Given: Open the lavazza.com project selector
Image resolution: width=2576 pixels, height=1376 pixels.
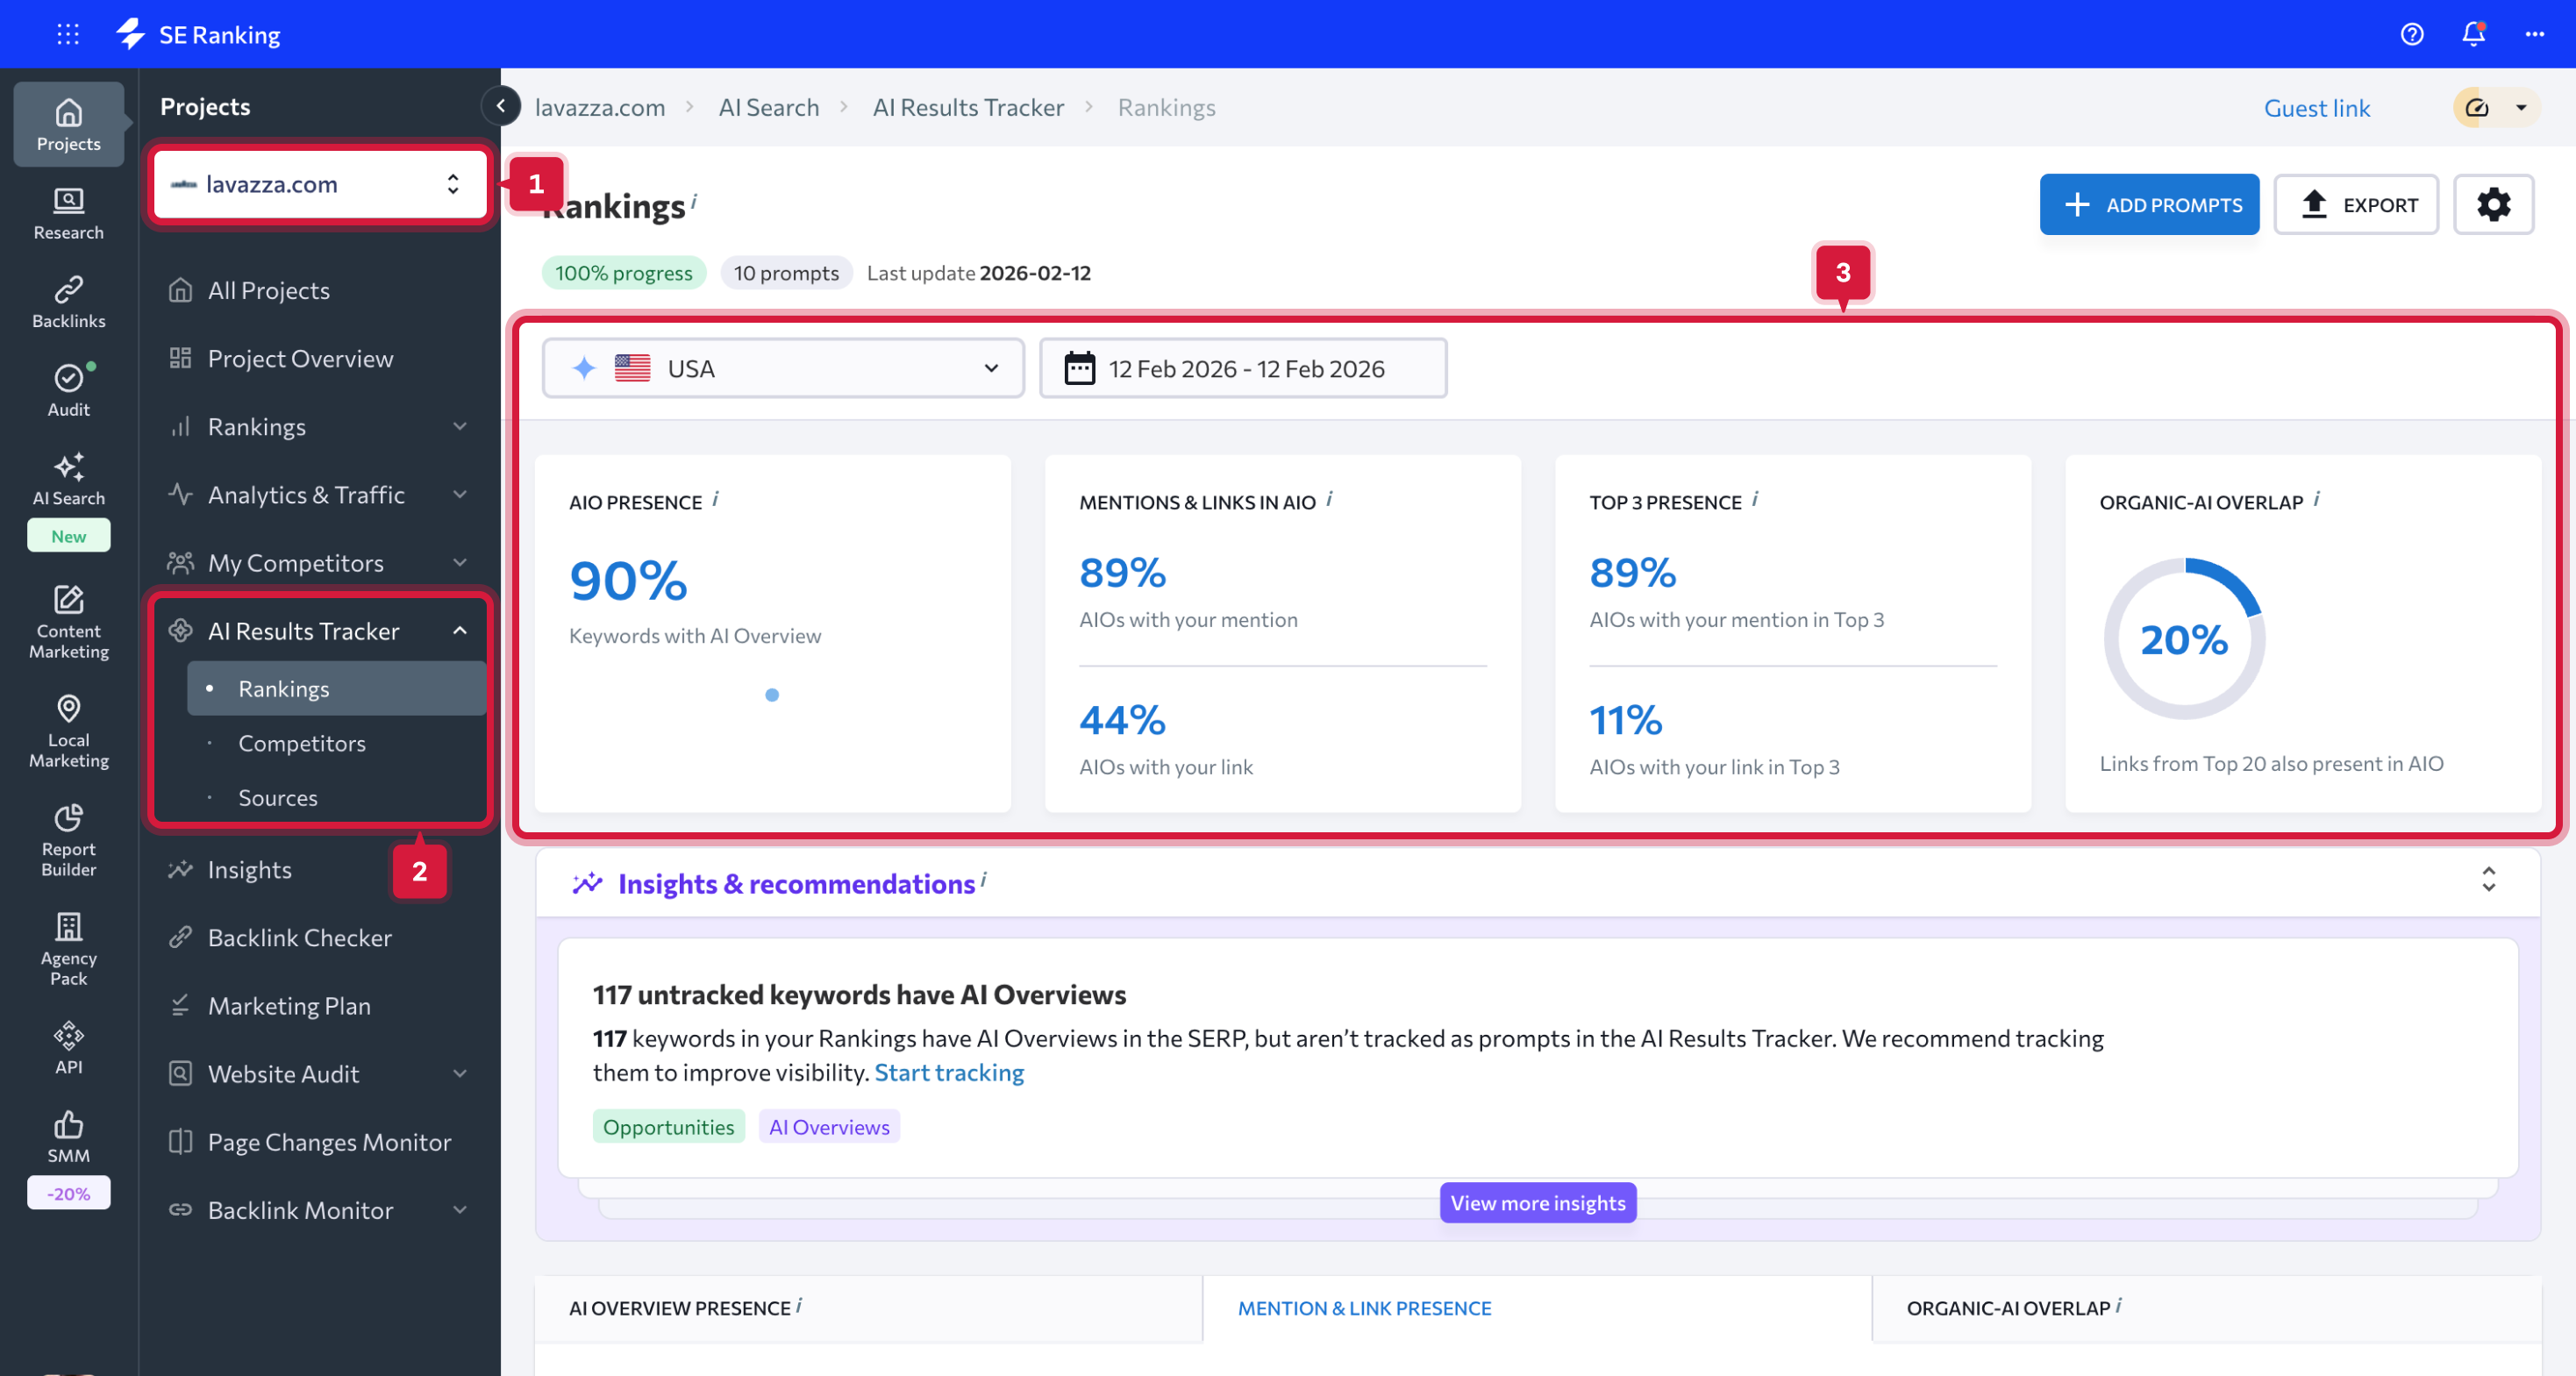Looking at the screenshot, I should coord(319,184).
